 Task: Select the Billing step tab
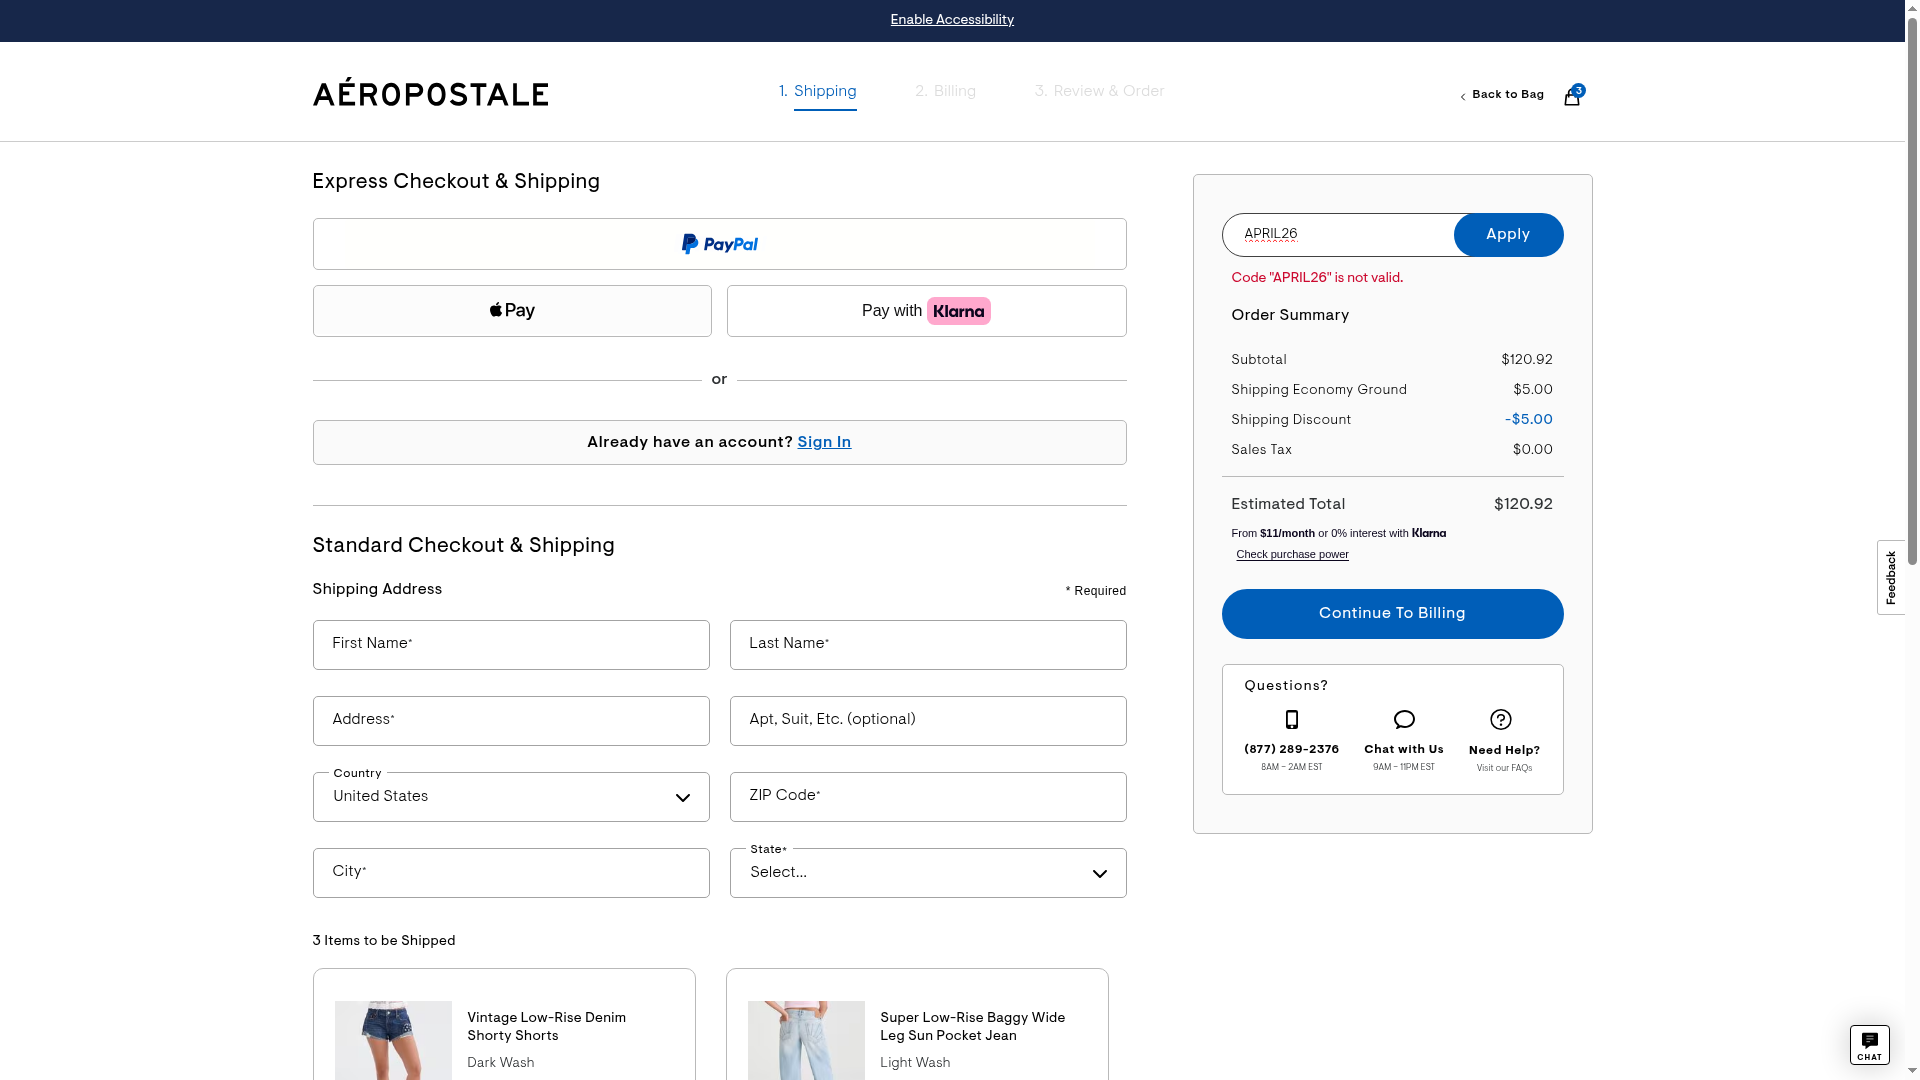click(x=945, y=92)
